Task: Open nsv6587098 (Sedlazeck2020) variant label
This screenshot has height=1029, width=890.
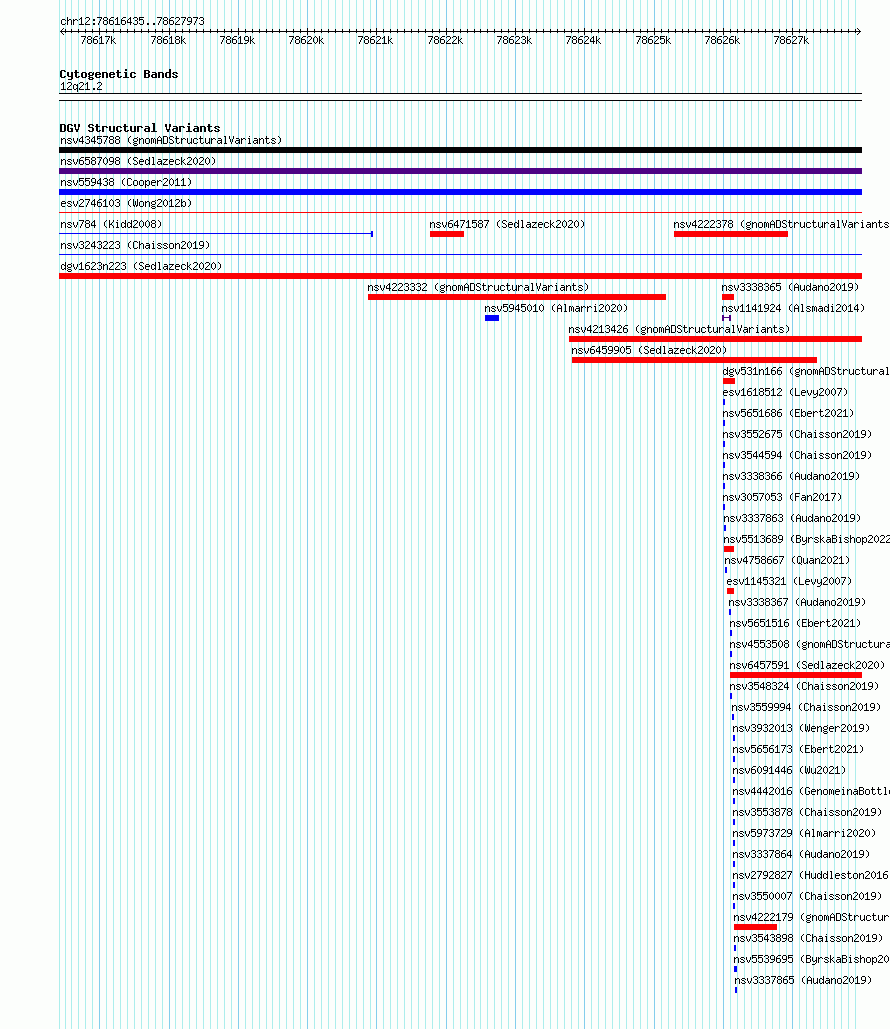Action: click(x=138, y=161)
